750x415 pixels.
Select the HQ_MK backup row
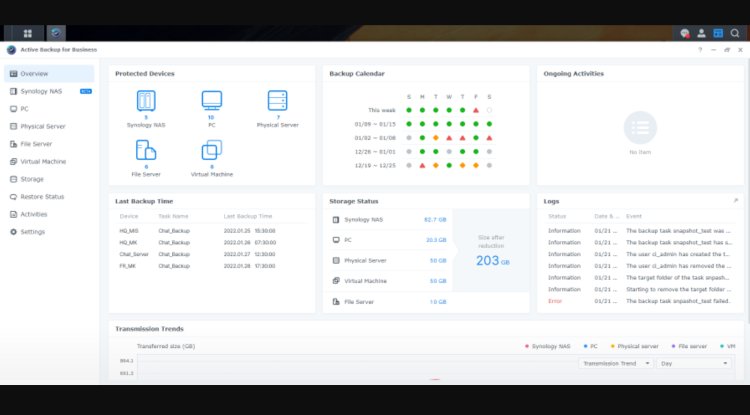coord(211,242)
